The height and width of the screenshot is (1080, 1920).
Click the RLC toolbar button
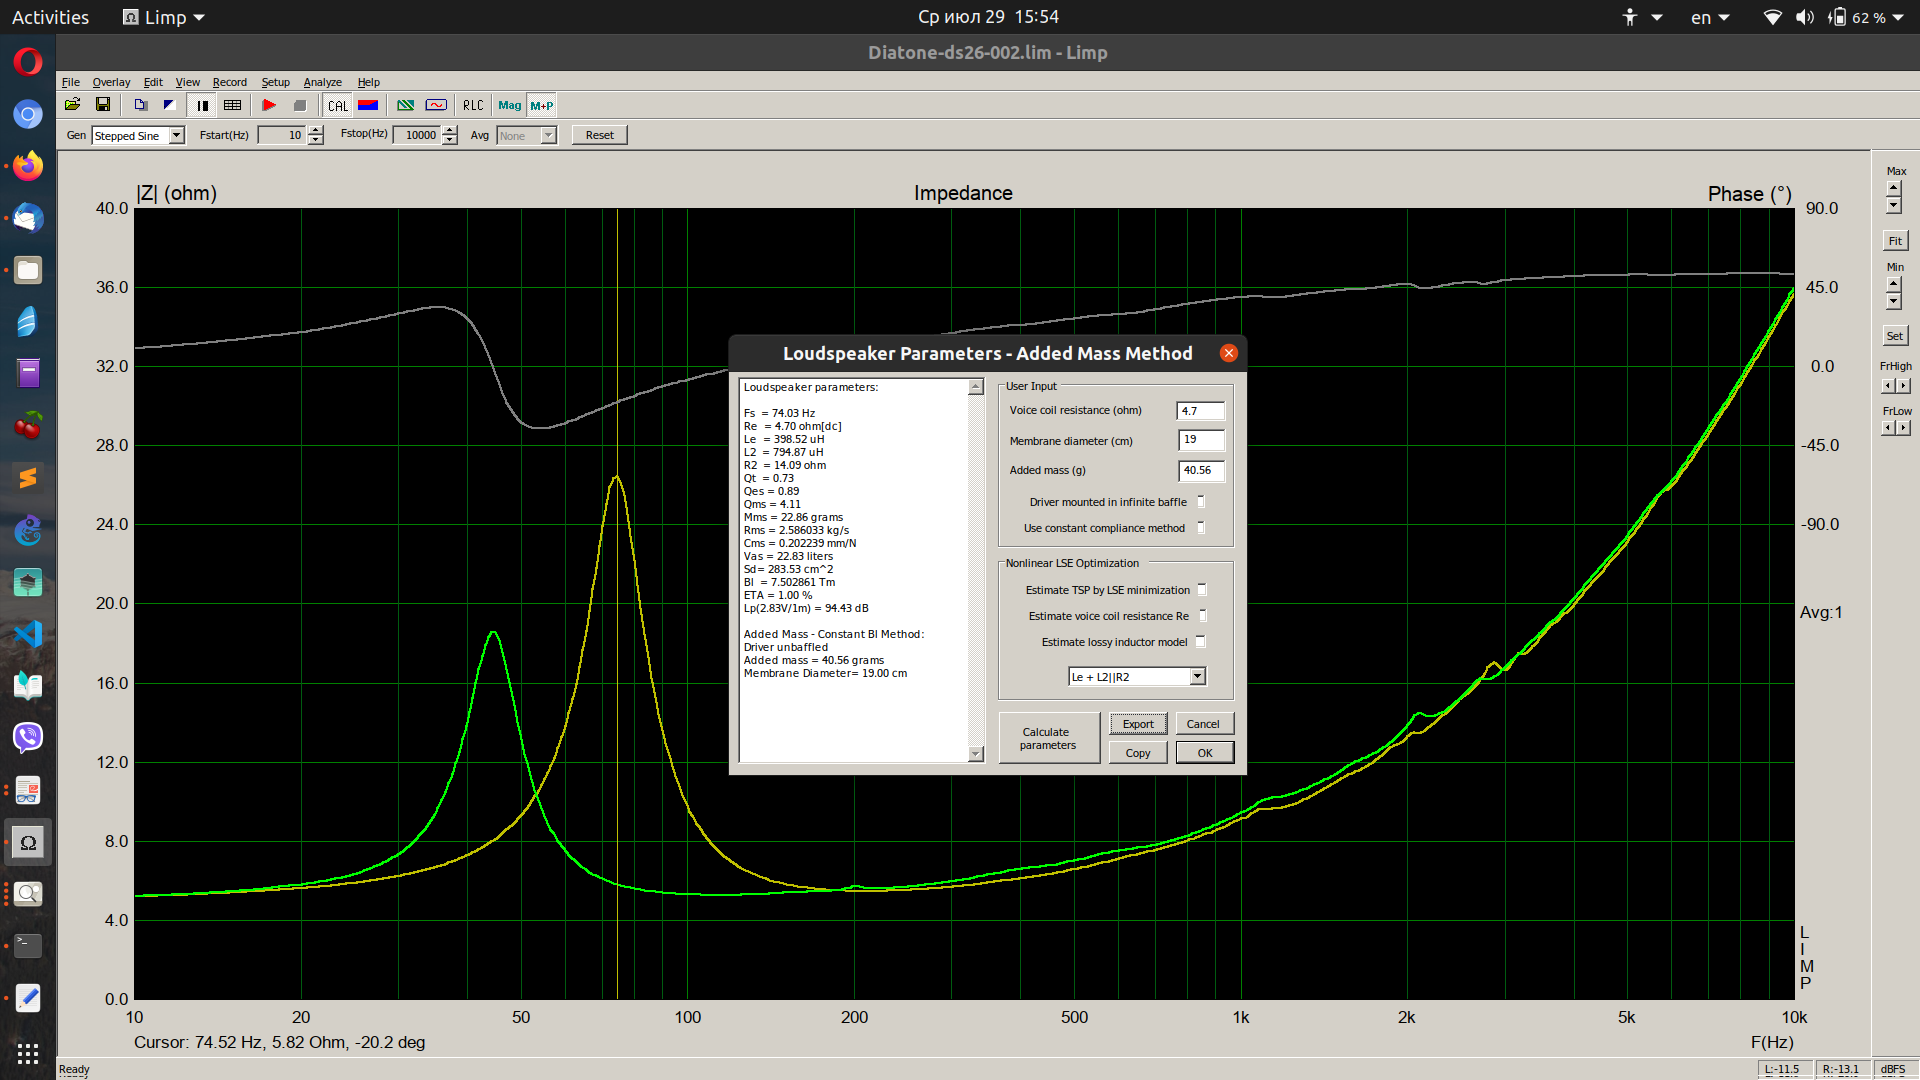pos(473,105)
